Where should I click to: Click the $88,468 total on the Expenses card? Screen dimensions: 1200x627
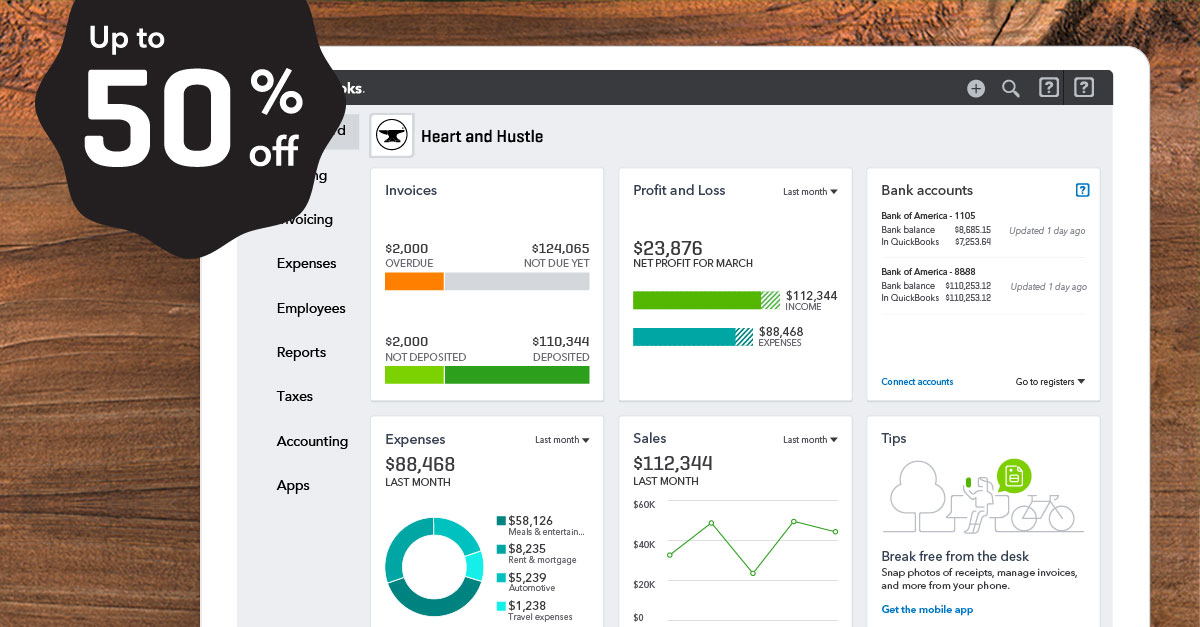click(x=420, y=464)
